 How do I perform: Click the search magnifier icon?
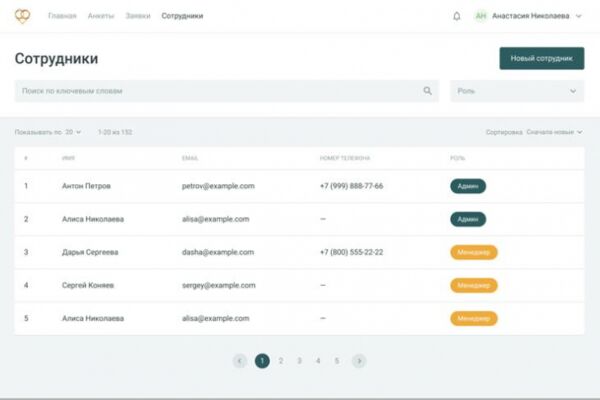[x=427, y=91]
